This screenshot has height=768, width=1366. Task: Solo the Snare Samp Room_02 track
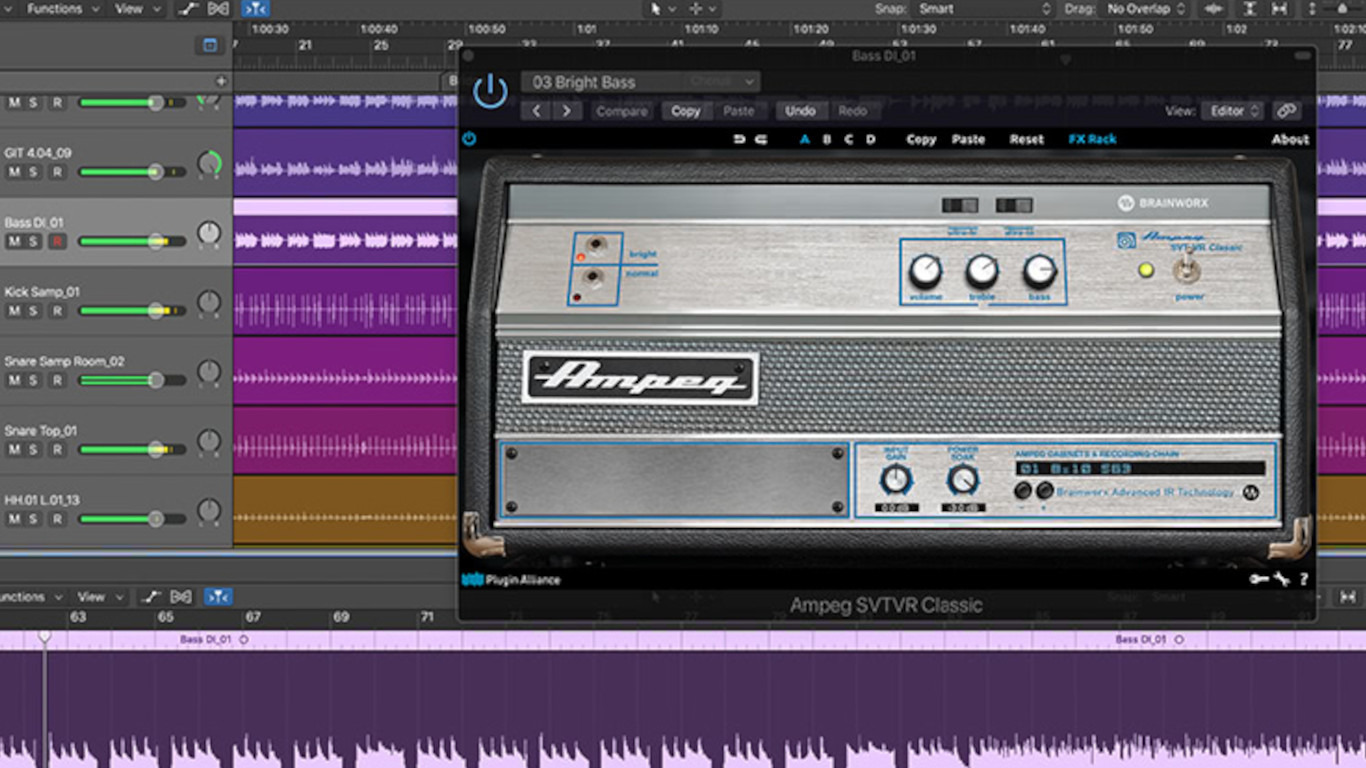[34, 381]
